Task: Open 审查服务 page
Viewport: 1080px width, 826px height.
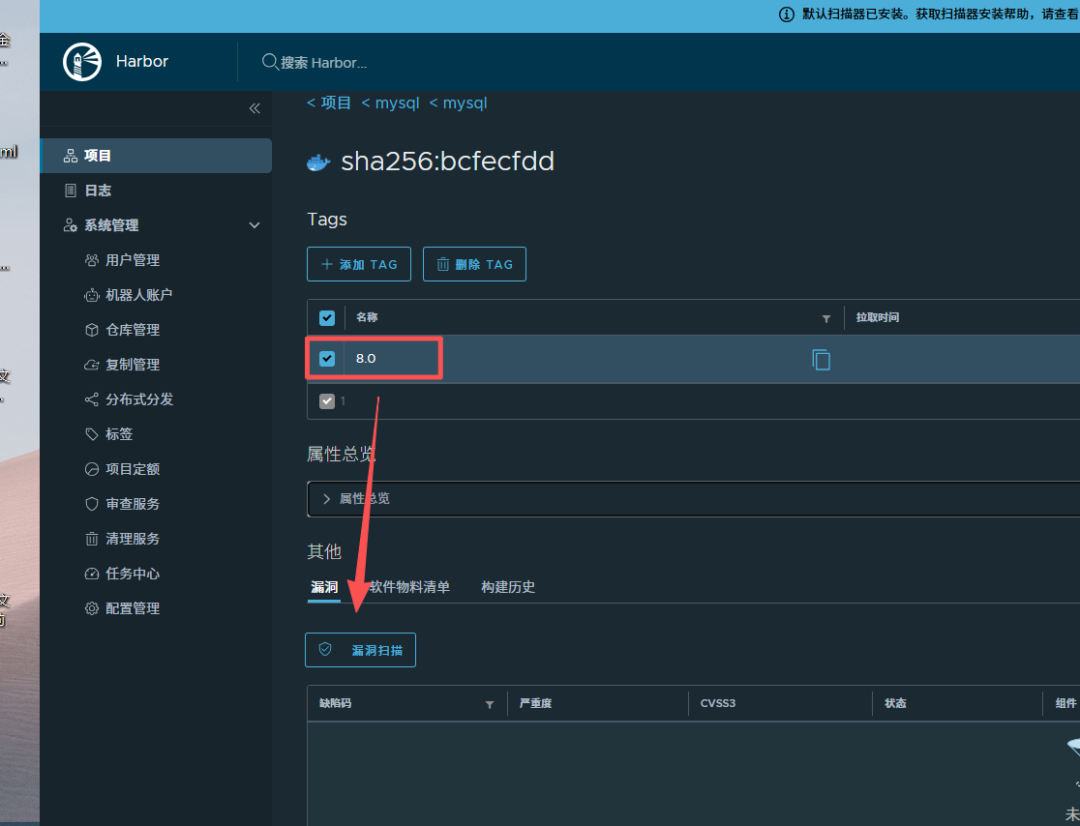Action: 132,504
